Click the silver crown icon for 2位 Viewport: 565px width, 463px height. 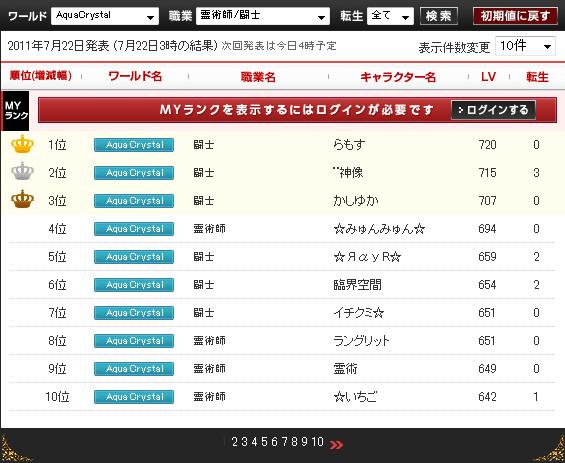pyautogui.click(x=22, y=172)
